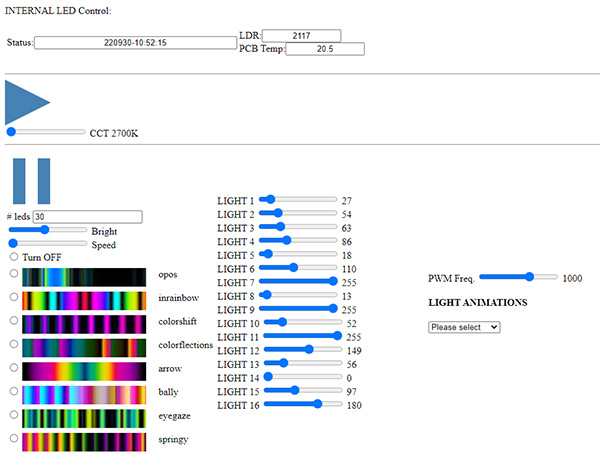Click the LIGHT 7 brightness slider

[x=299, y=281]
